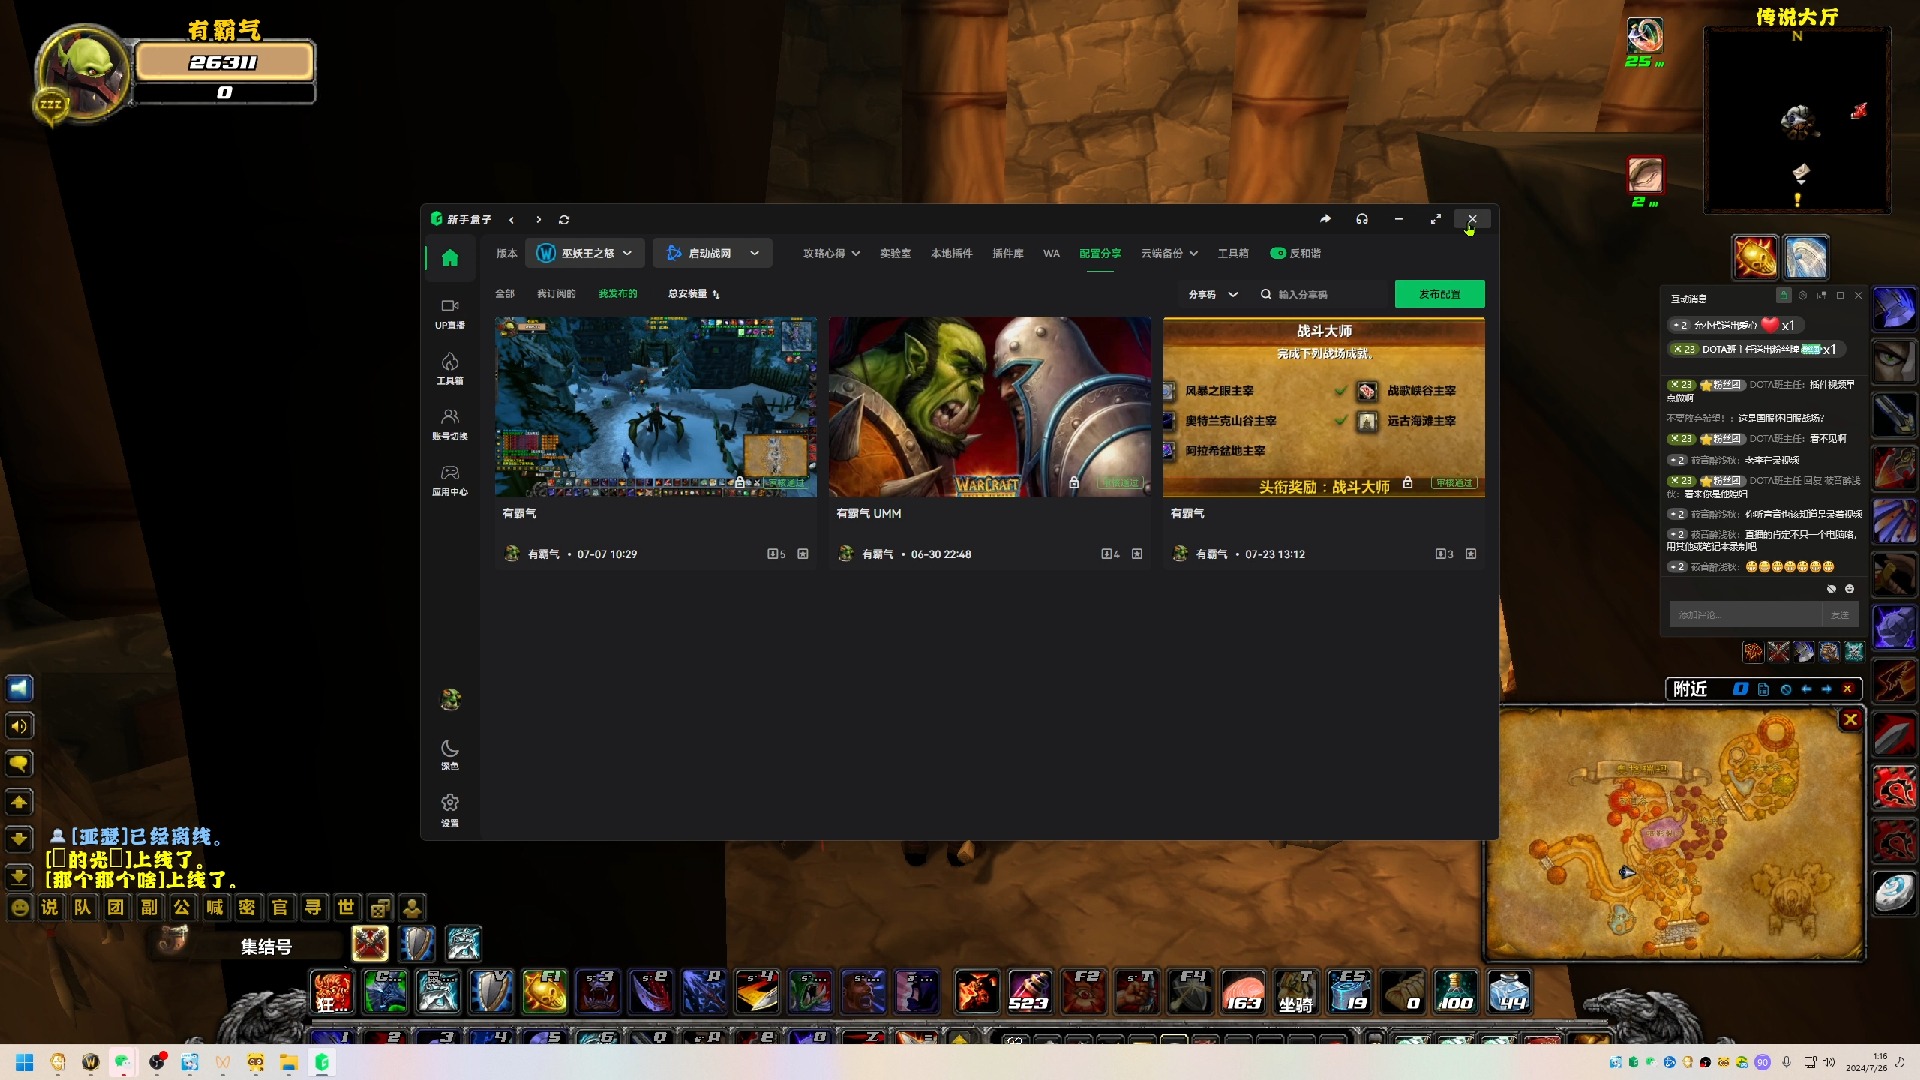Select the 配置分享 tab
This screenshot has height=1080, width=1920.
1100,254
